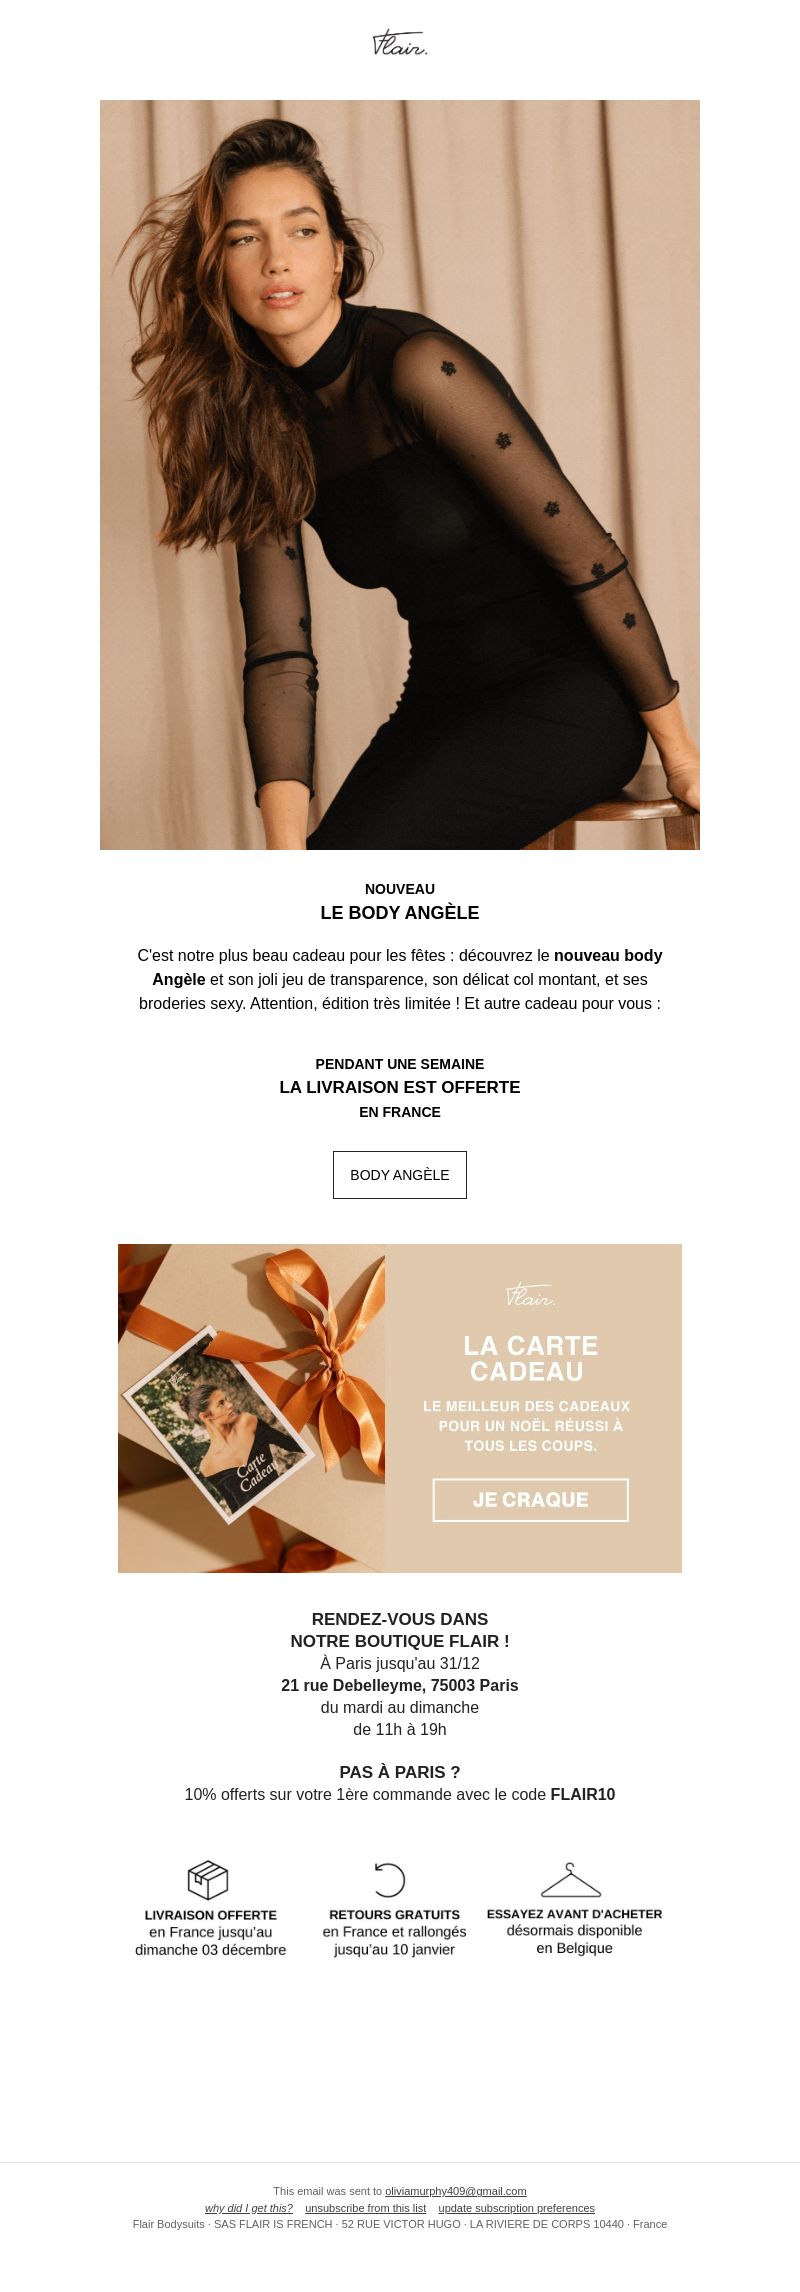800x2292 pixels.
Task: Click the Flair logo at top
Action: tap(400, 43)
